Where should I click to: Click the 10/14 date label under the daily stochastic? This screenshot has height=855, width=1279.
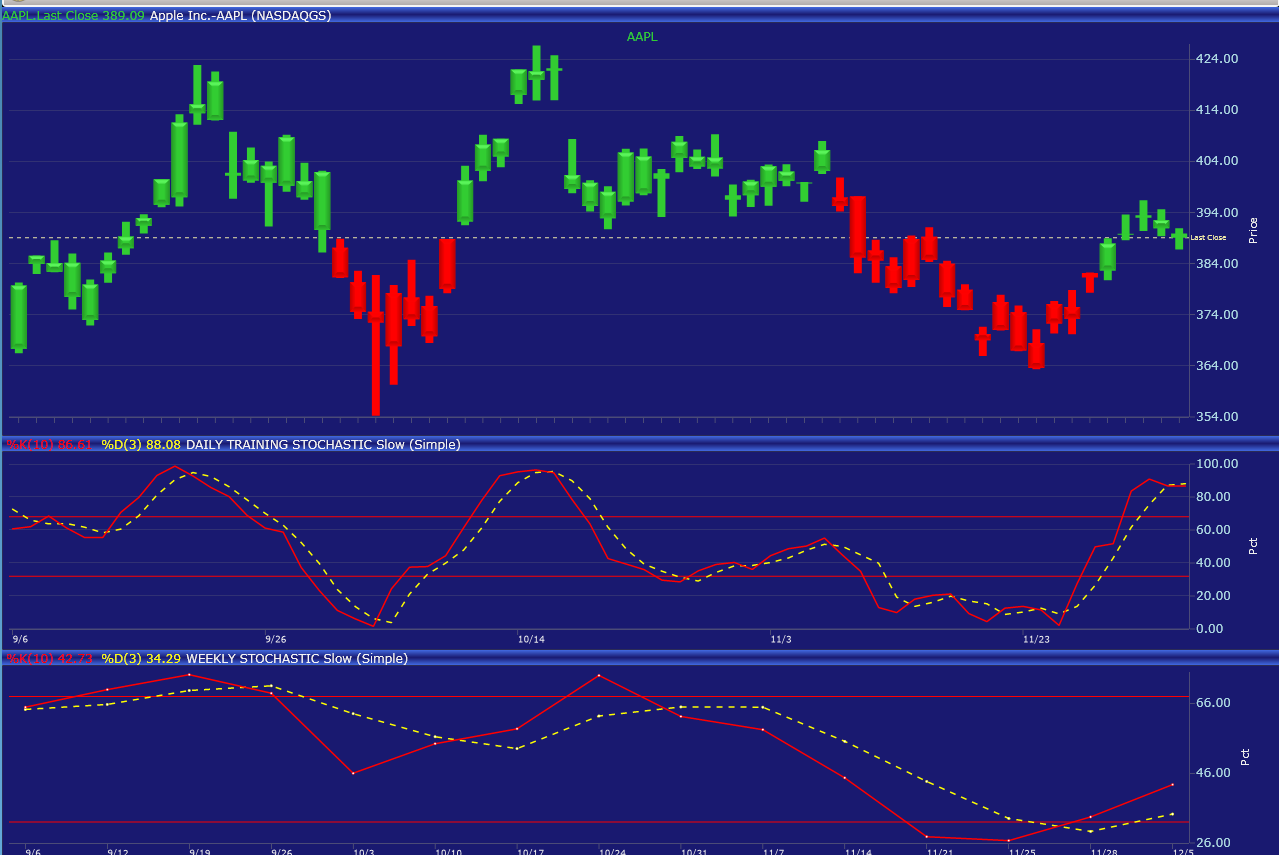(531, 638)
